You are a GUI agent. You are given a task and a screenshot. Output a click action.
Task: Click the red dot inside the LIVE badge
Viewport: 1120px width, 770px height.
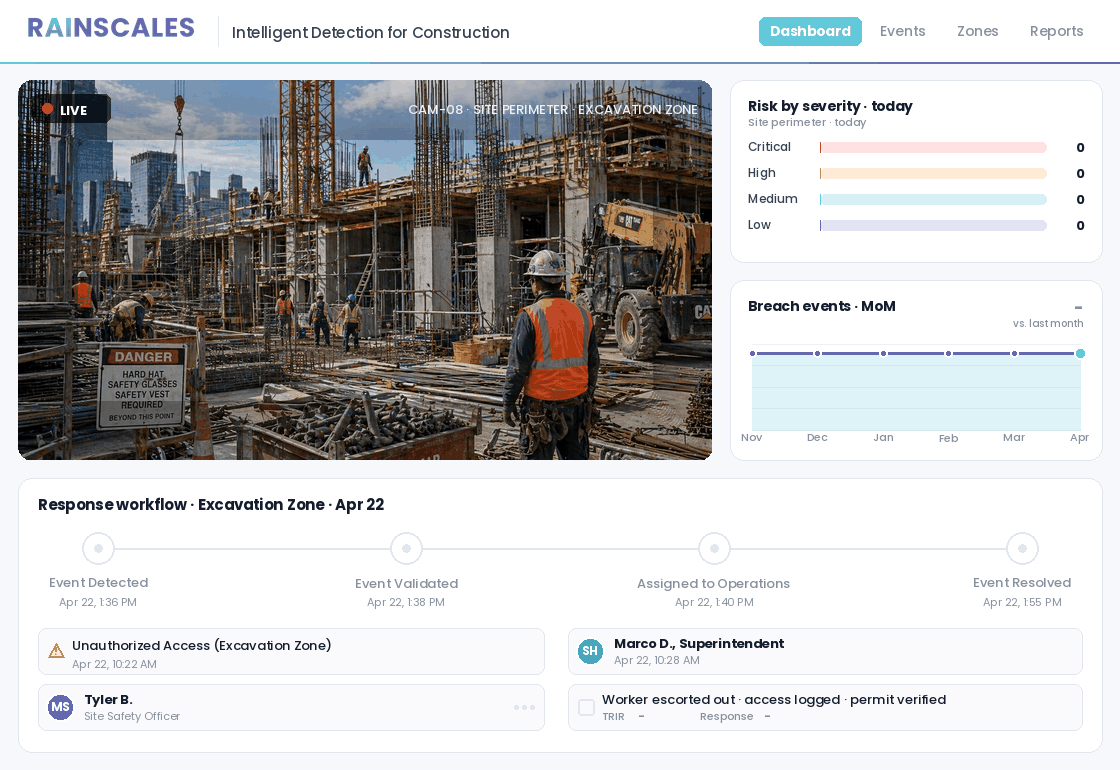tap(46, 109)
